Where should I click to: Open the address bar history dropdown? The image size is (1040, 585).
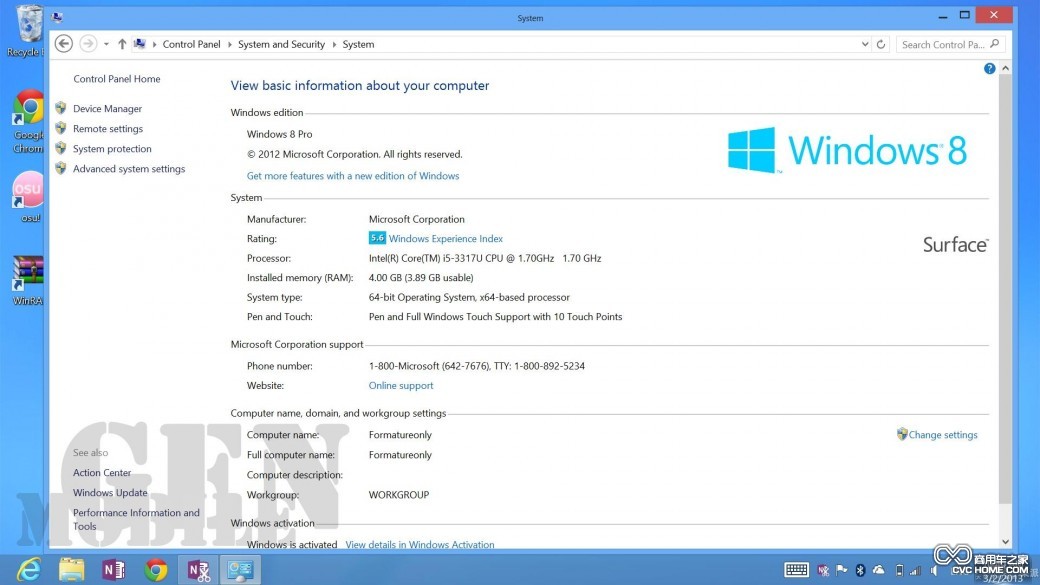865,44
